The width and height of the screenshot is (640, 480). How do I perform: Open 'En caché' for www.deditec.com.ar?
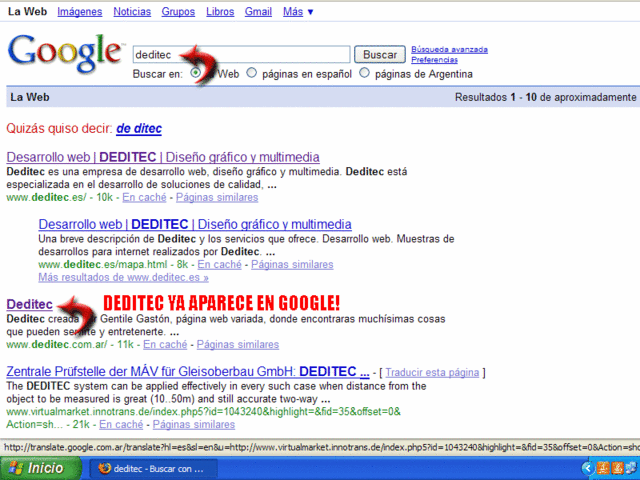(x=165, y=344)
